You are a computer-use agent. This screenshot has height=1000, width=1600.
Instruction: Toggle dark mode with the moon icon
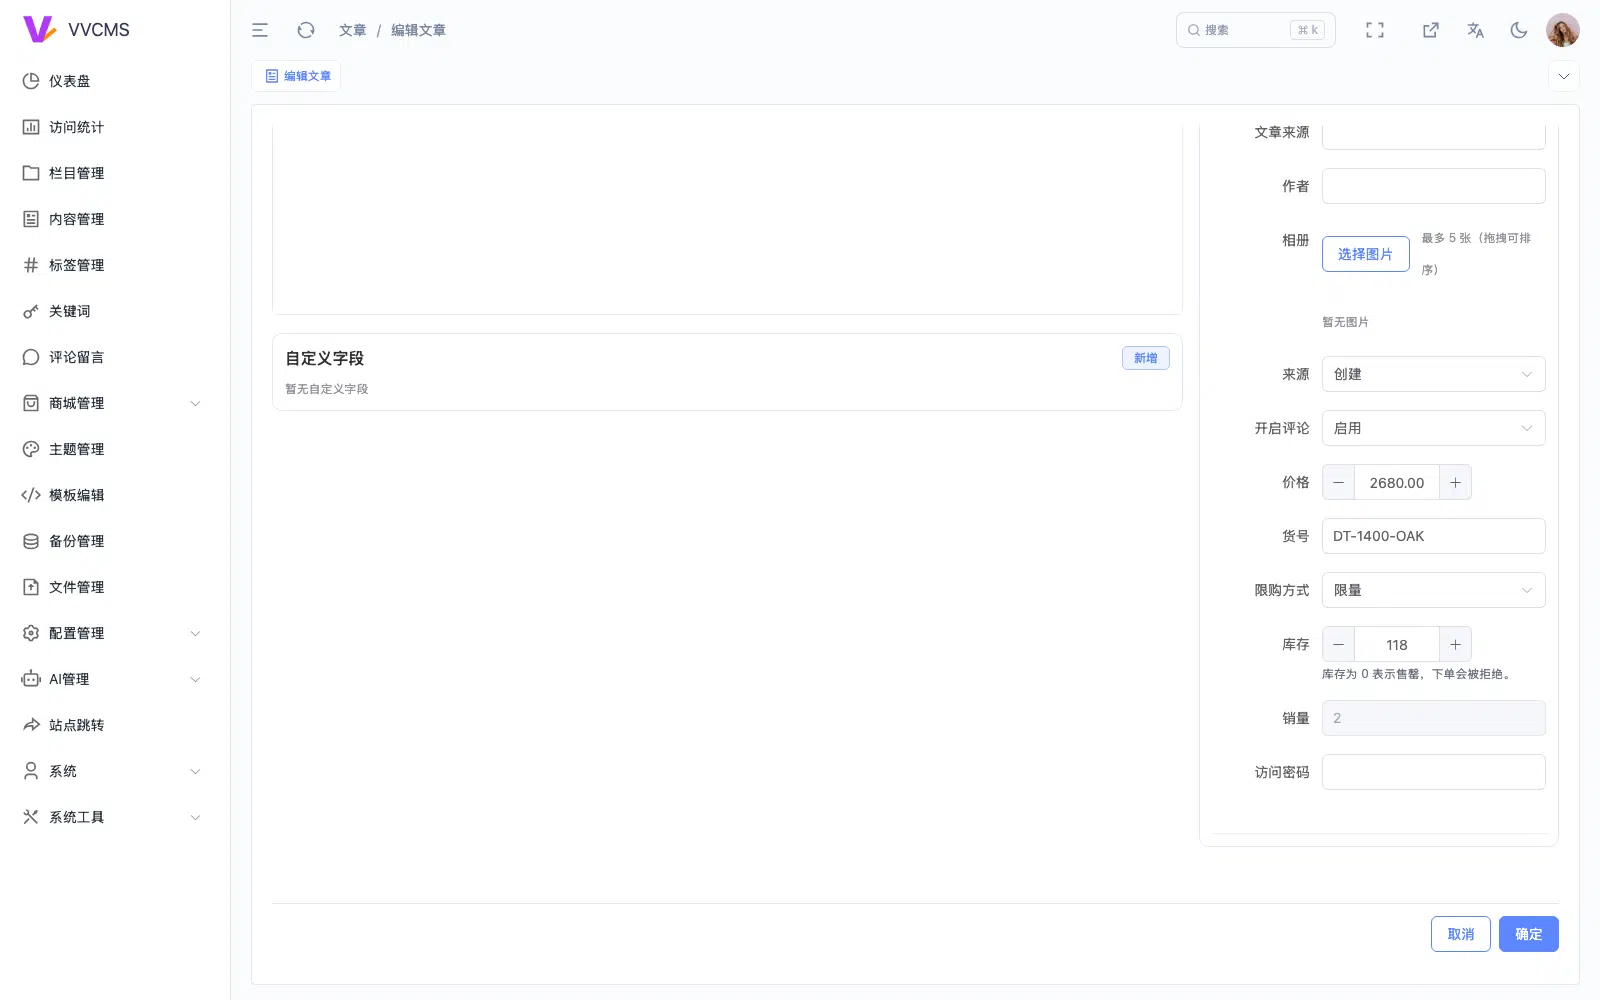pyautogui.click(x=1519, y=30)
